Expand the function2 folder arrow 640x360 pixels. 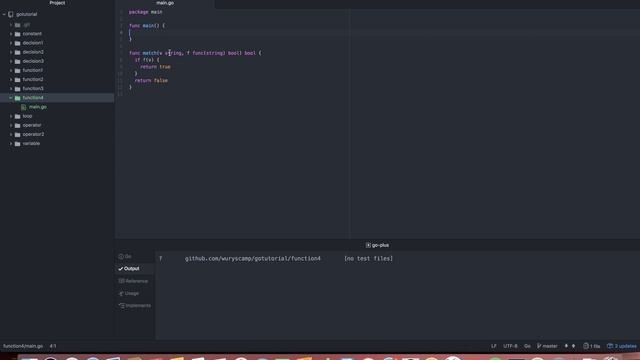tap(11, 80)
